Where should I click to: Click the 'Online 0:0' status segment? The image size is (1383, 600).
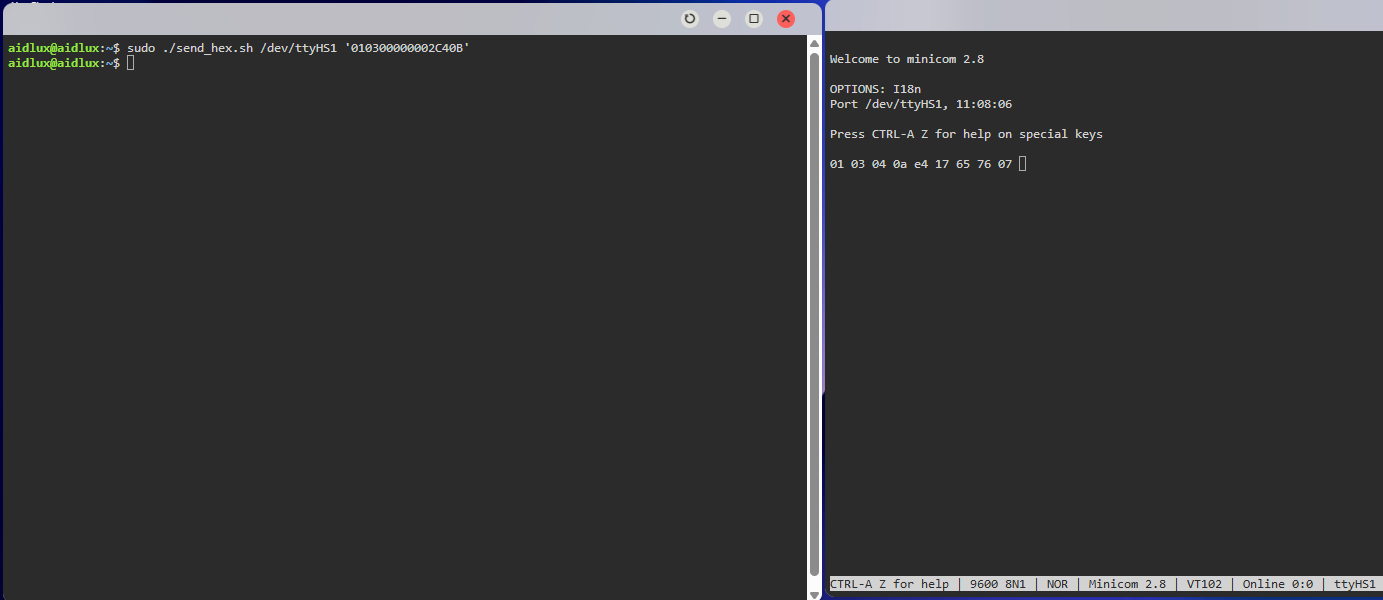coord(1276,584)
